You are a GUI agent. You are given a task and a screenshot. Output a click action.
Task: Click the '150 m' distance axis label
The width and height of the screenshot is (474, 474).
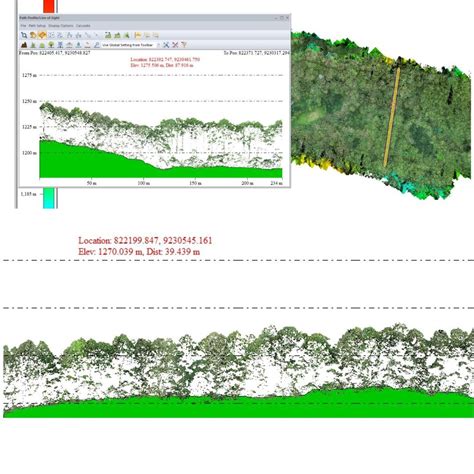195,183
